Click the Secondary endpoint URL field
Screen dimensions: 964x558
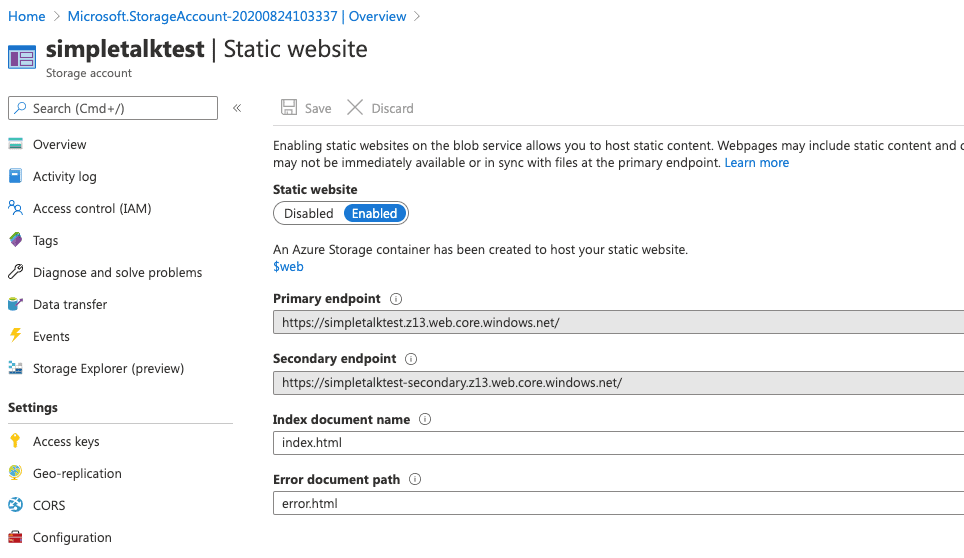coord(618,382)
